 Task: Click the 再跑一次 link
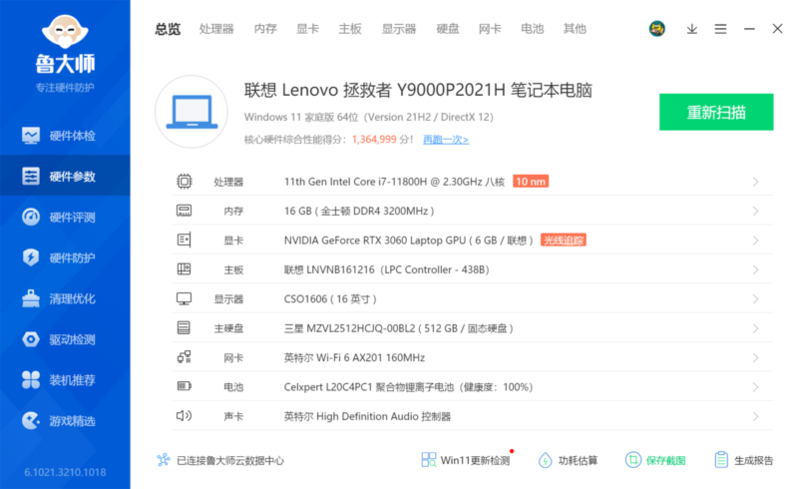pyautogui.click(x=445, y=140)
